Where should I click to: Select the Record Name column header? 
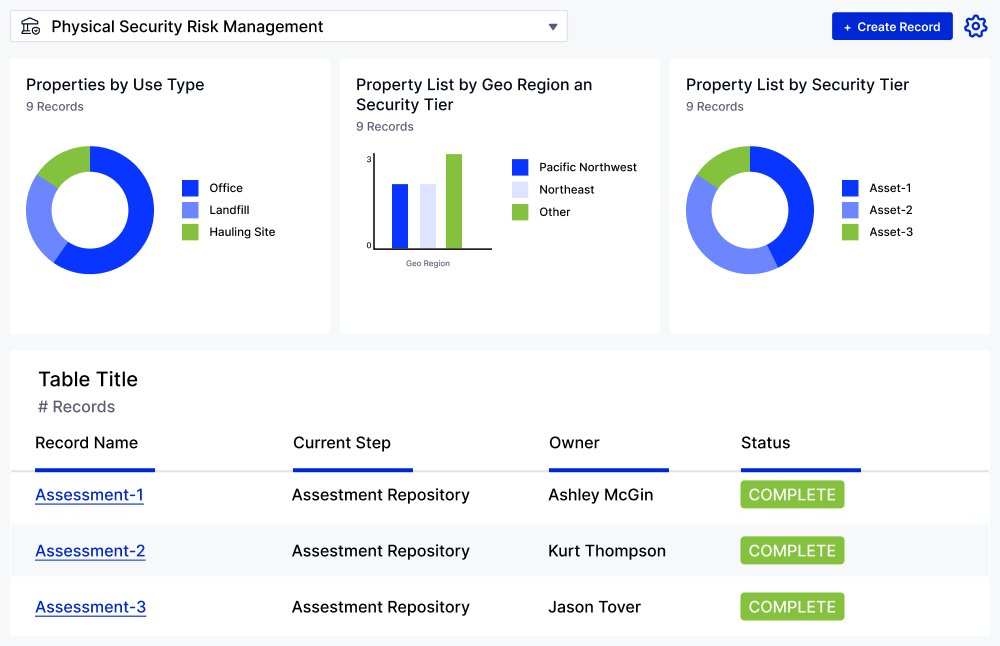(x=87, y=443)
